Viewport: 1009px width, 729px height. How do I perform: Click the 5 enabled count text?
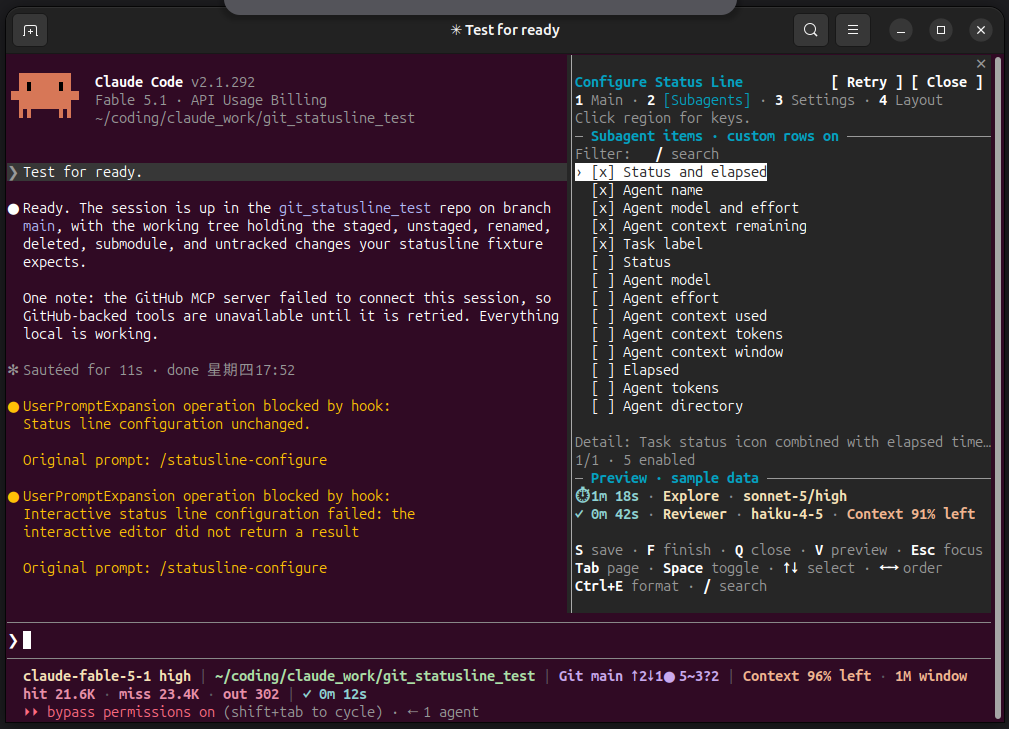point(659,461)
